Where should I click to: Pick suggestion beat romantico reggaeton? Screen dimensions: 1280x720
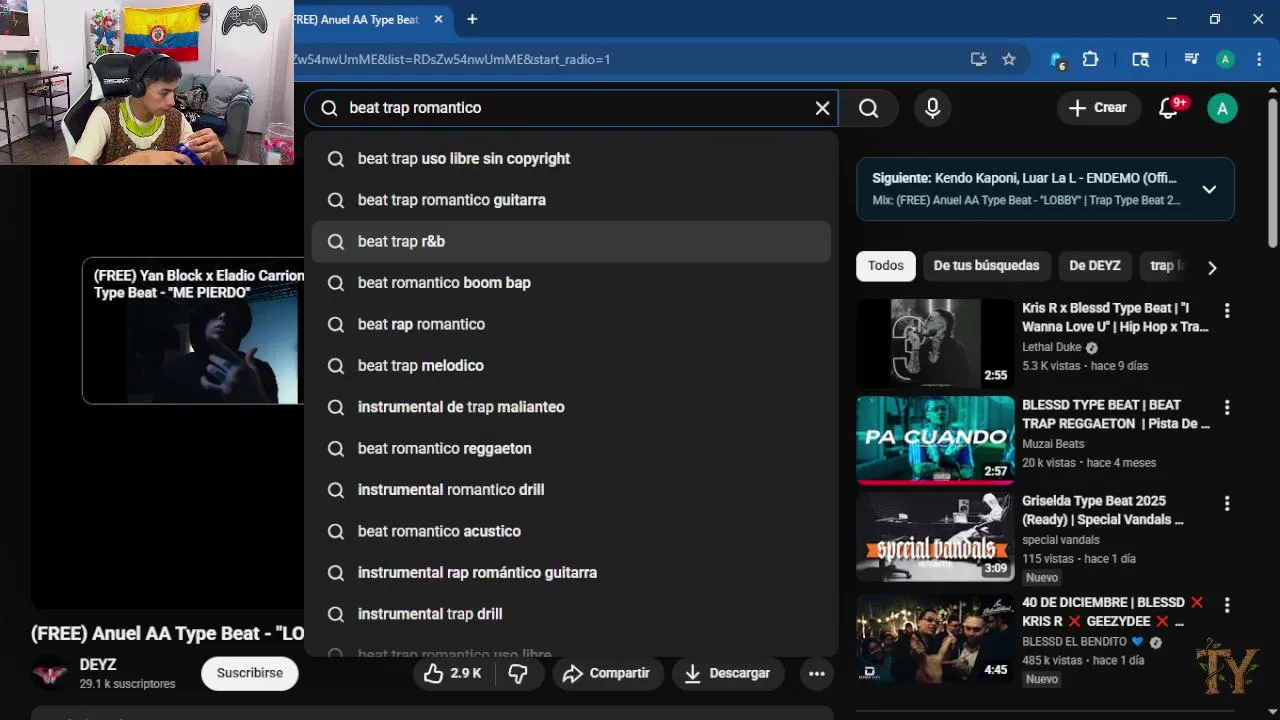coord(571,449)
